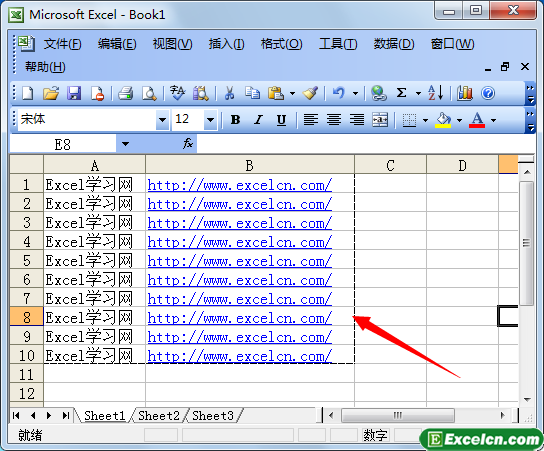The height and width of the screenshot is (451, 544).
Task: Click the horizontal scrollbar thumb
Action: [398, 415]
